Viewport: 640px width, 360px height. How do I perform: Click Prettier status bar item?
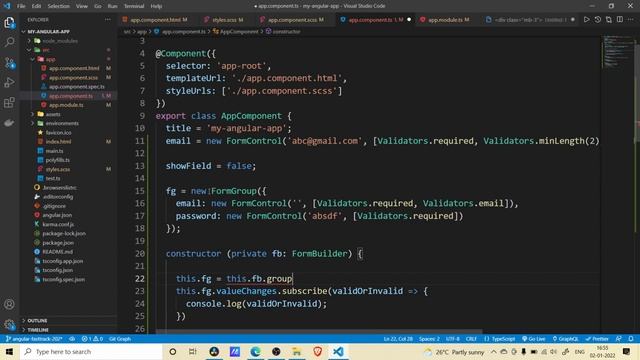tap(597, 339)
